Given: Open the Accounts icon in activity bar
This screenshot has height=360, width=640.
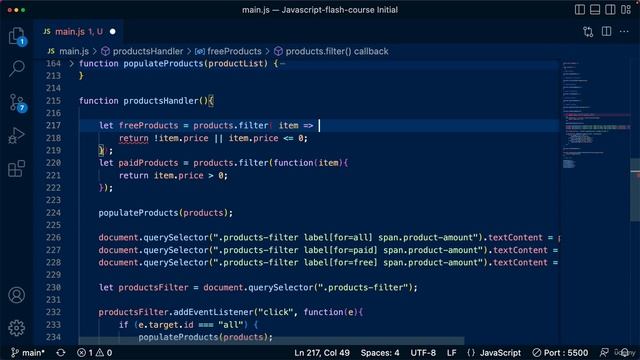Looking at the screenshot, I should tap(17, 295).
